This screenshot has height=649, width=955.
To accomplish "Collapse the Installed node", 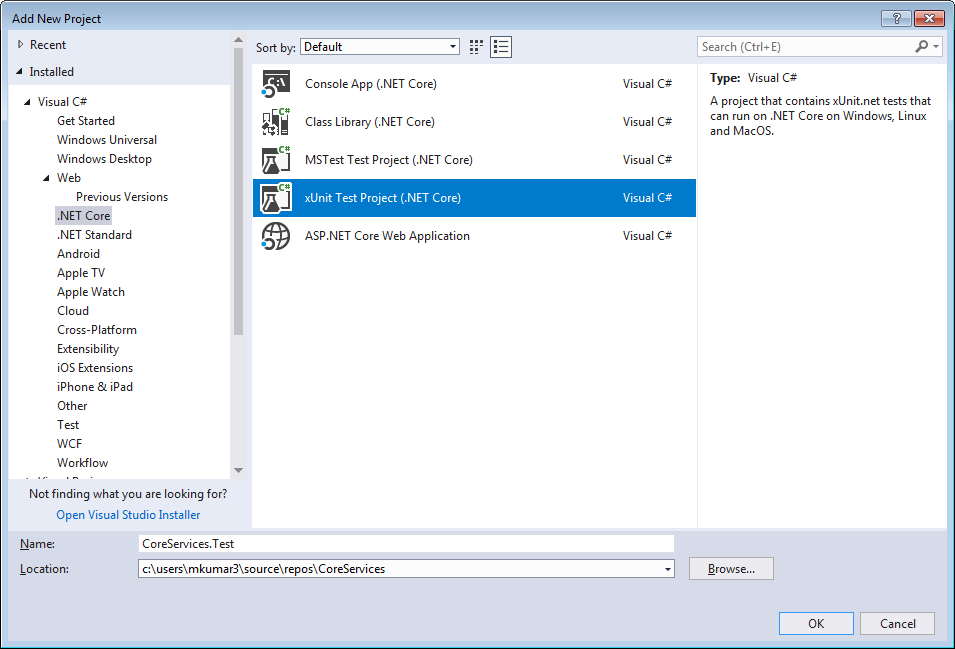I will [19, 72].
